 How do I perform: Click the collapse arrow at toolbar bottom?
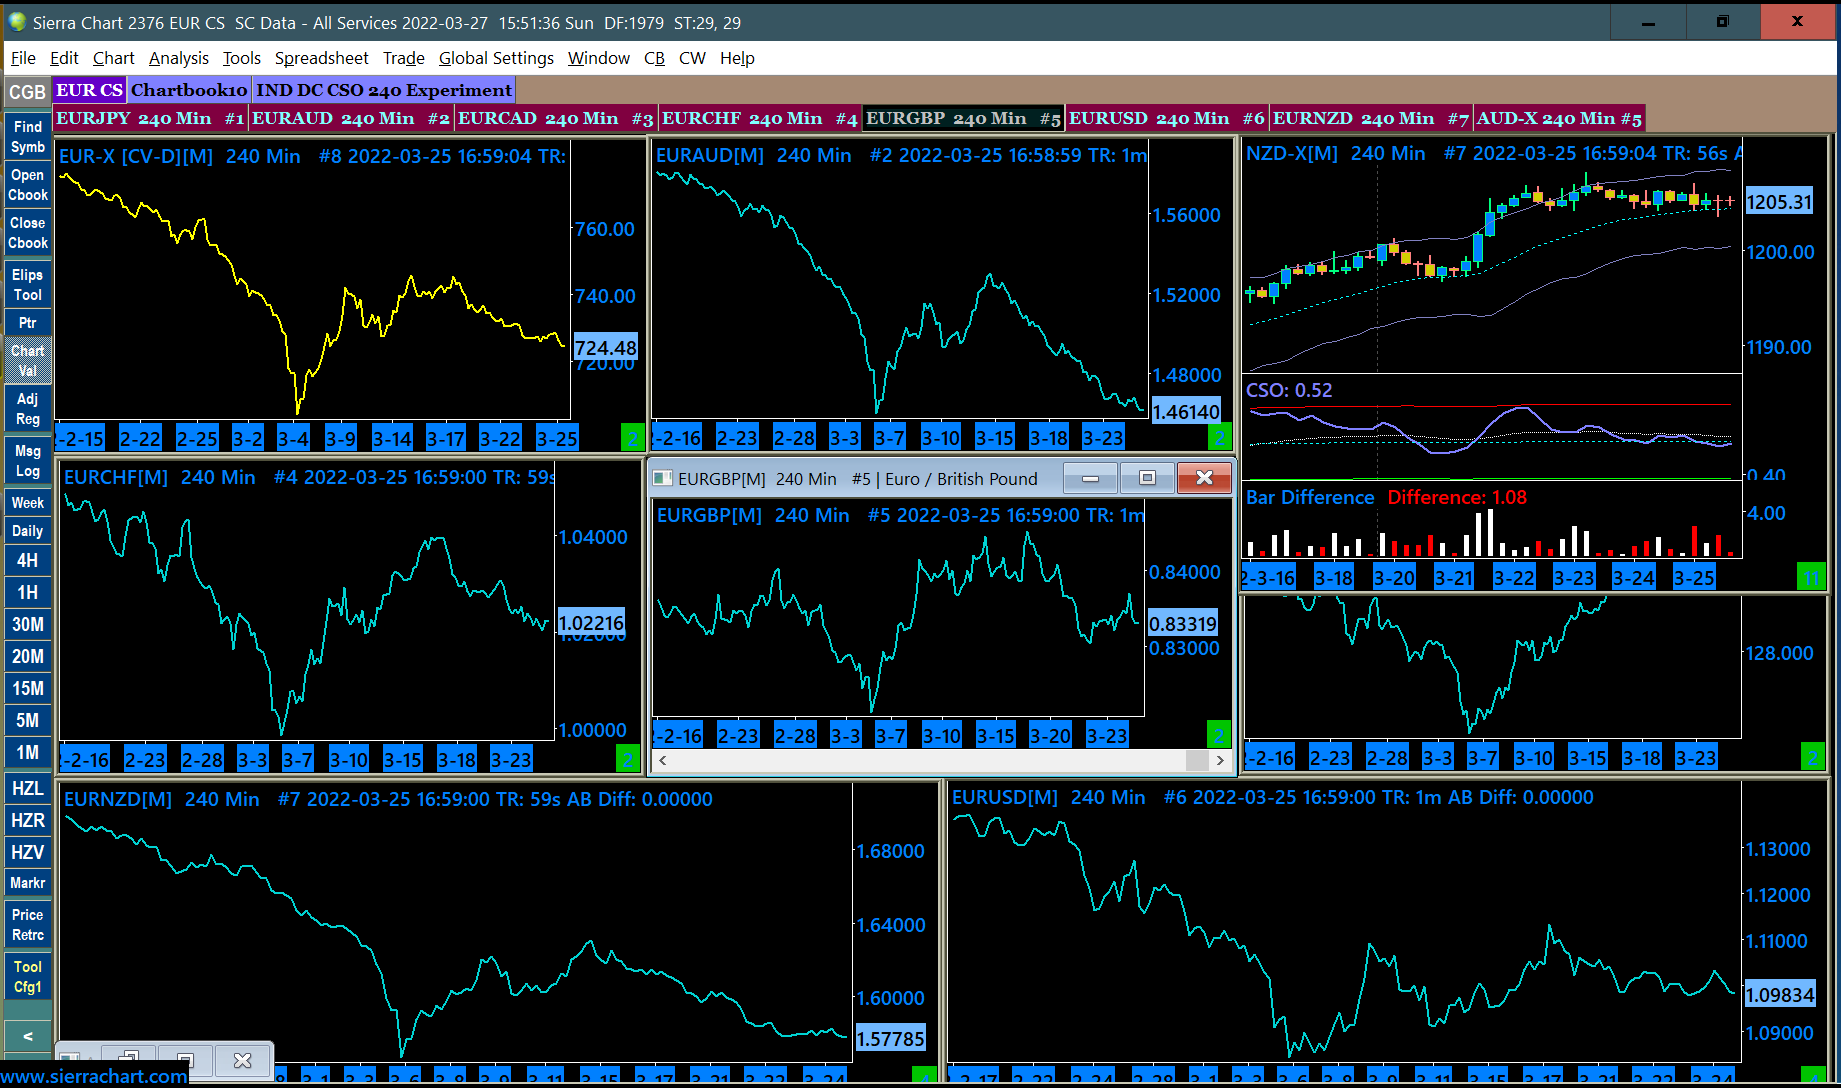(x=28, y=1036)
